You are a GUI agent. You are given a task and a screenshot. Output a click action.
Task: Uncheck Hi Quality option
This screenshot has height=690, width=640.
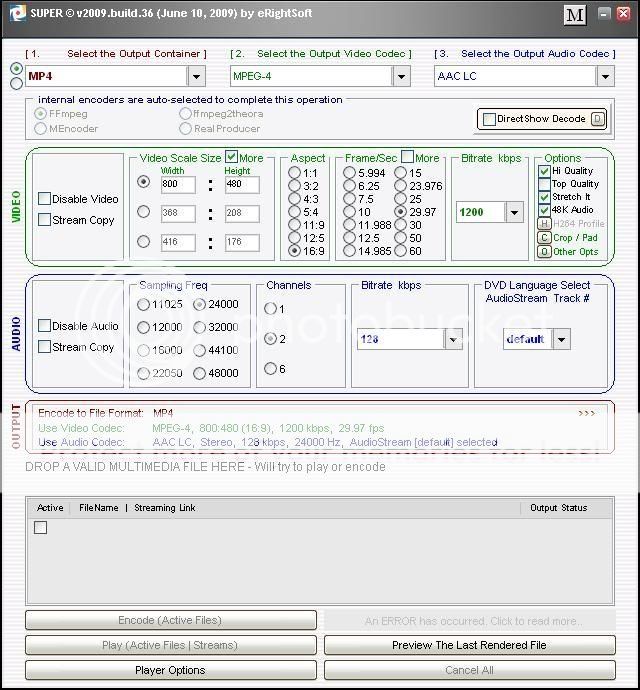pos(544,171)
